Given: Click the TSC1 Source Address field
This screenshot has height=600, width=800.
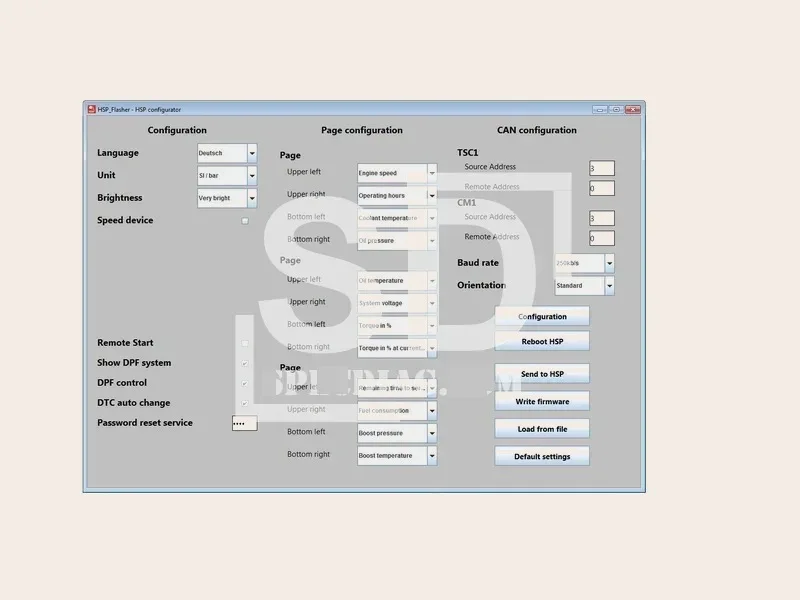Looking at the screenshot, I should coord(602,168).
